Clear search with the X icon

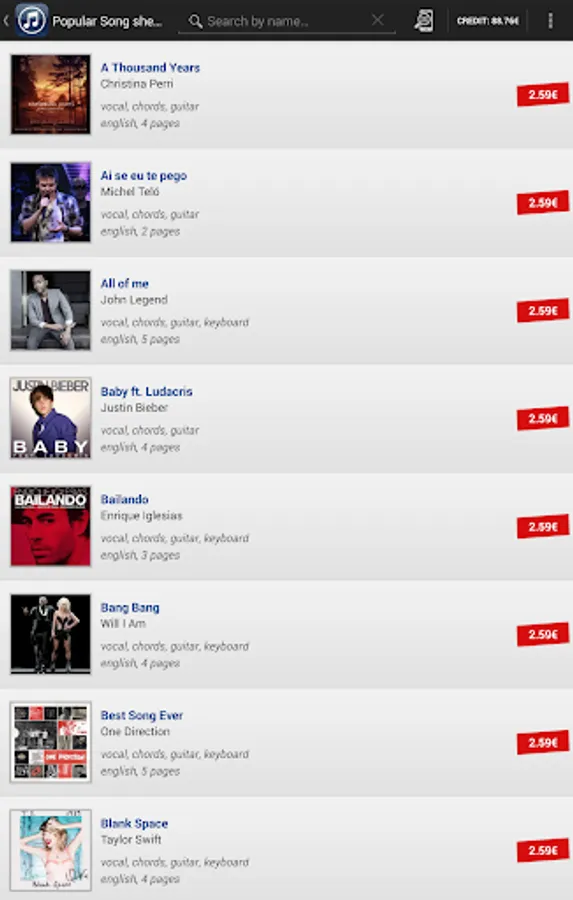pos(377,20)
